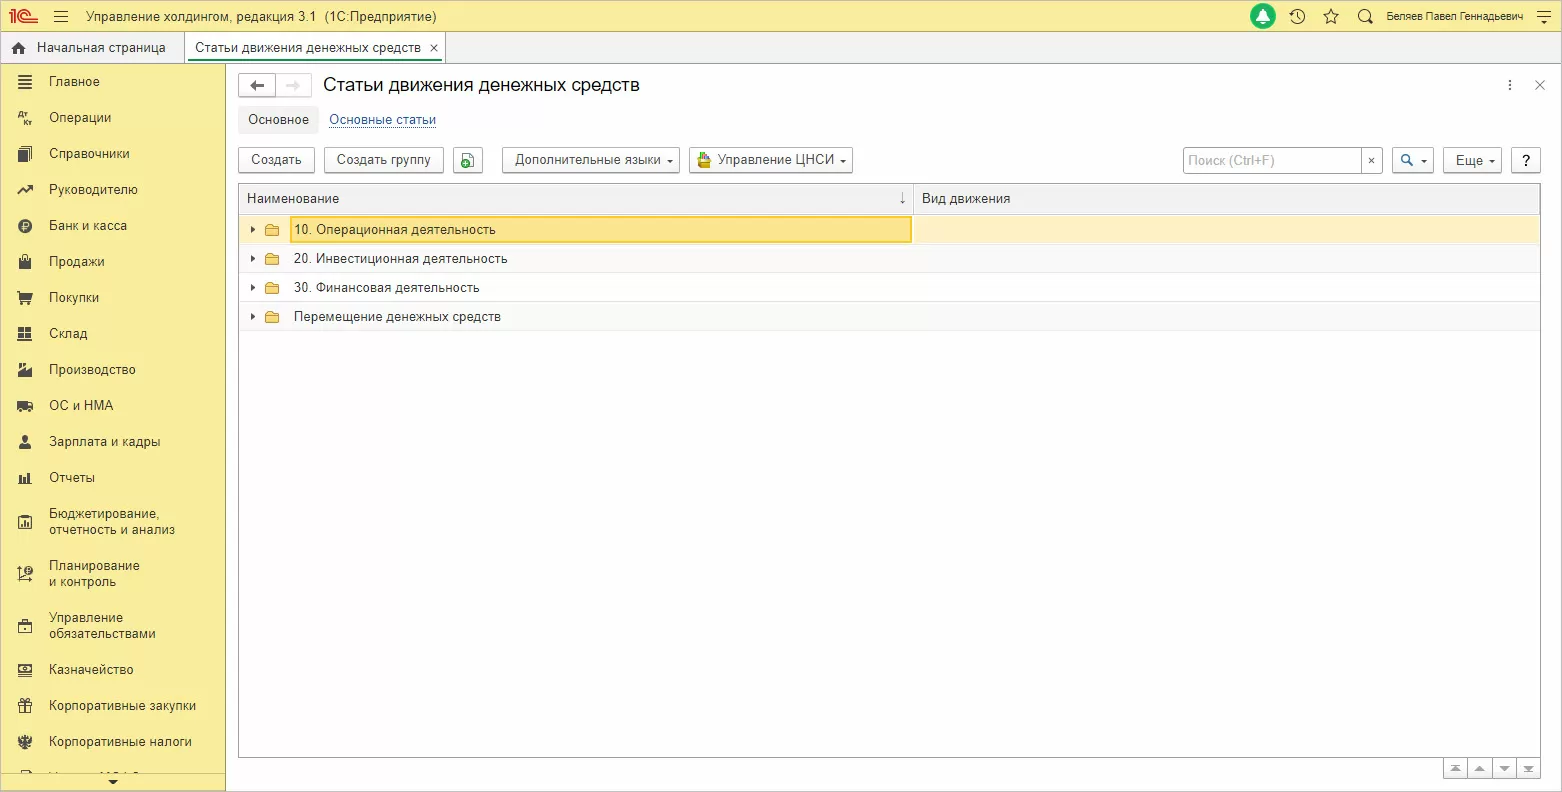Close the form with the X button

[x=1540, y=86]
